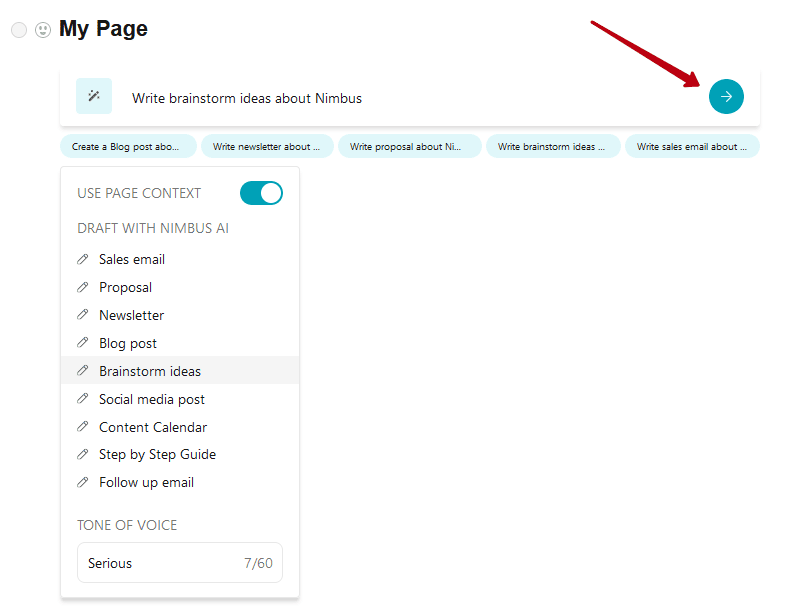Click the pencil icon next to Brainstorm ideas
Screen dimensions: 788x610
tap(82, 371)
